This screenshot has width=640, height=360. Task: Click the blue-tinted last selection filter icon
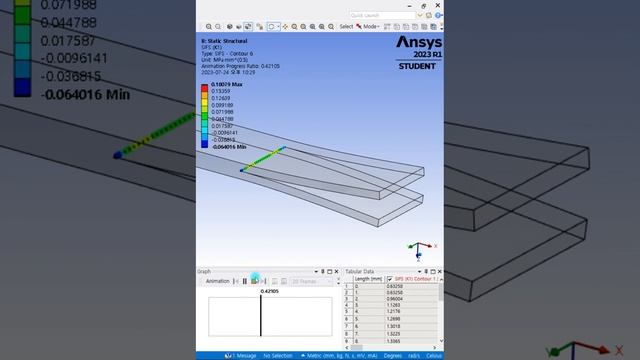[433, 27]
